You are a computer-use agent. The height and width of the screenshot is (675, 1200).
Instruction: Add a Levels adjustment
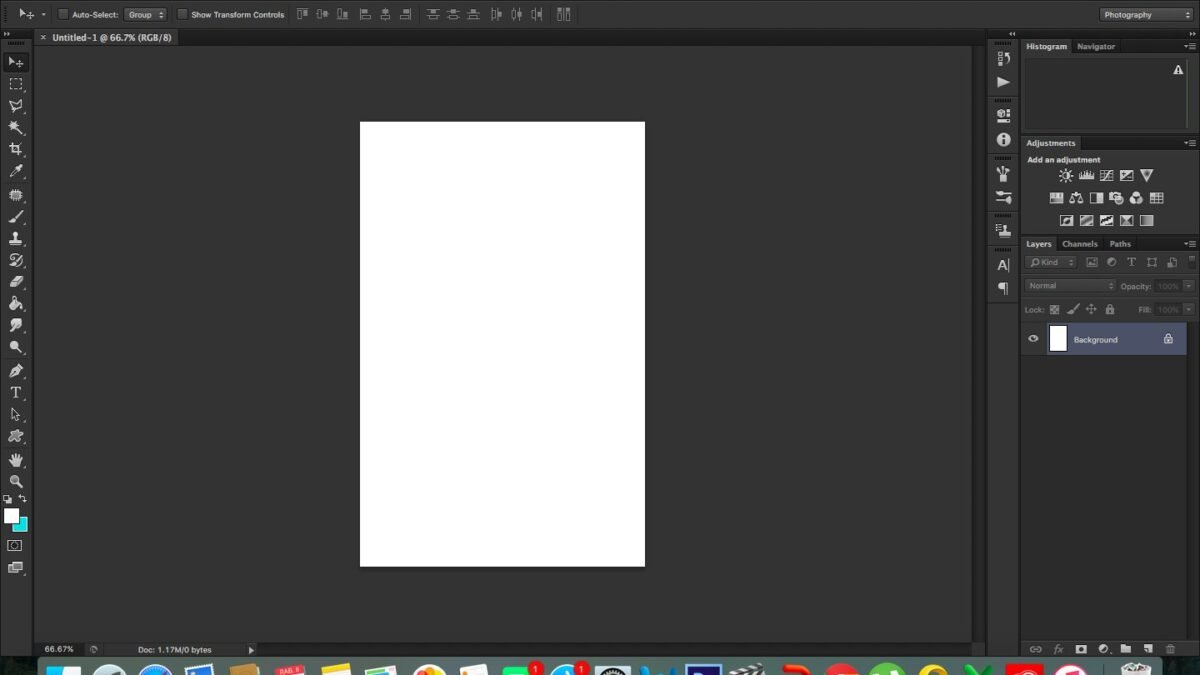click(1086, 175)
